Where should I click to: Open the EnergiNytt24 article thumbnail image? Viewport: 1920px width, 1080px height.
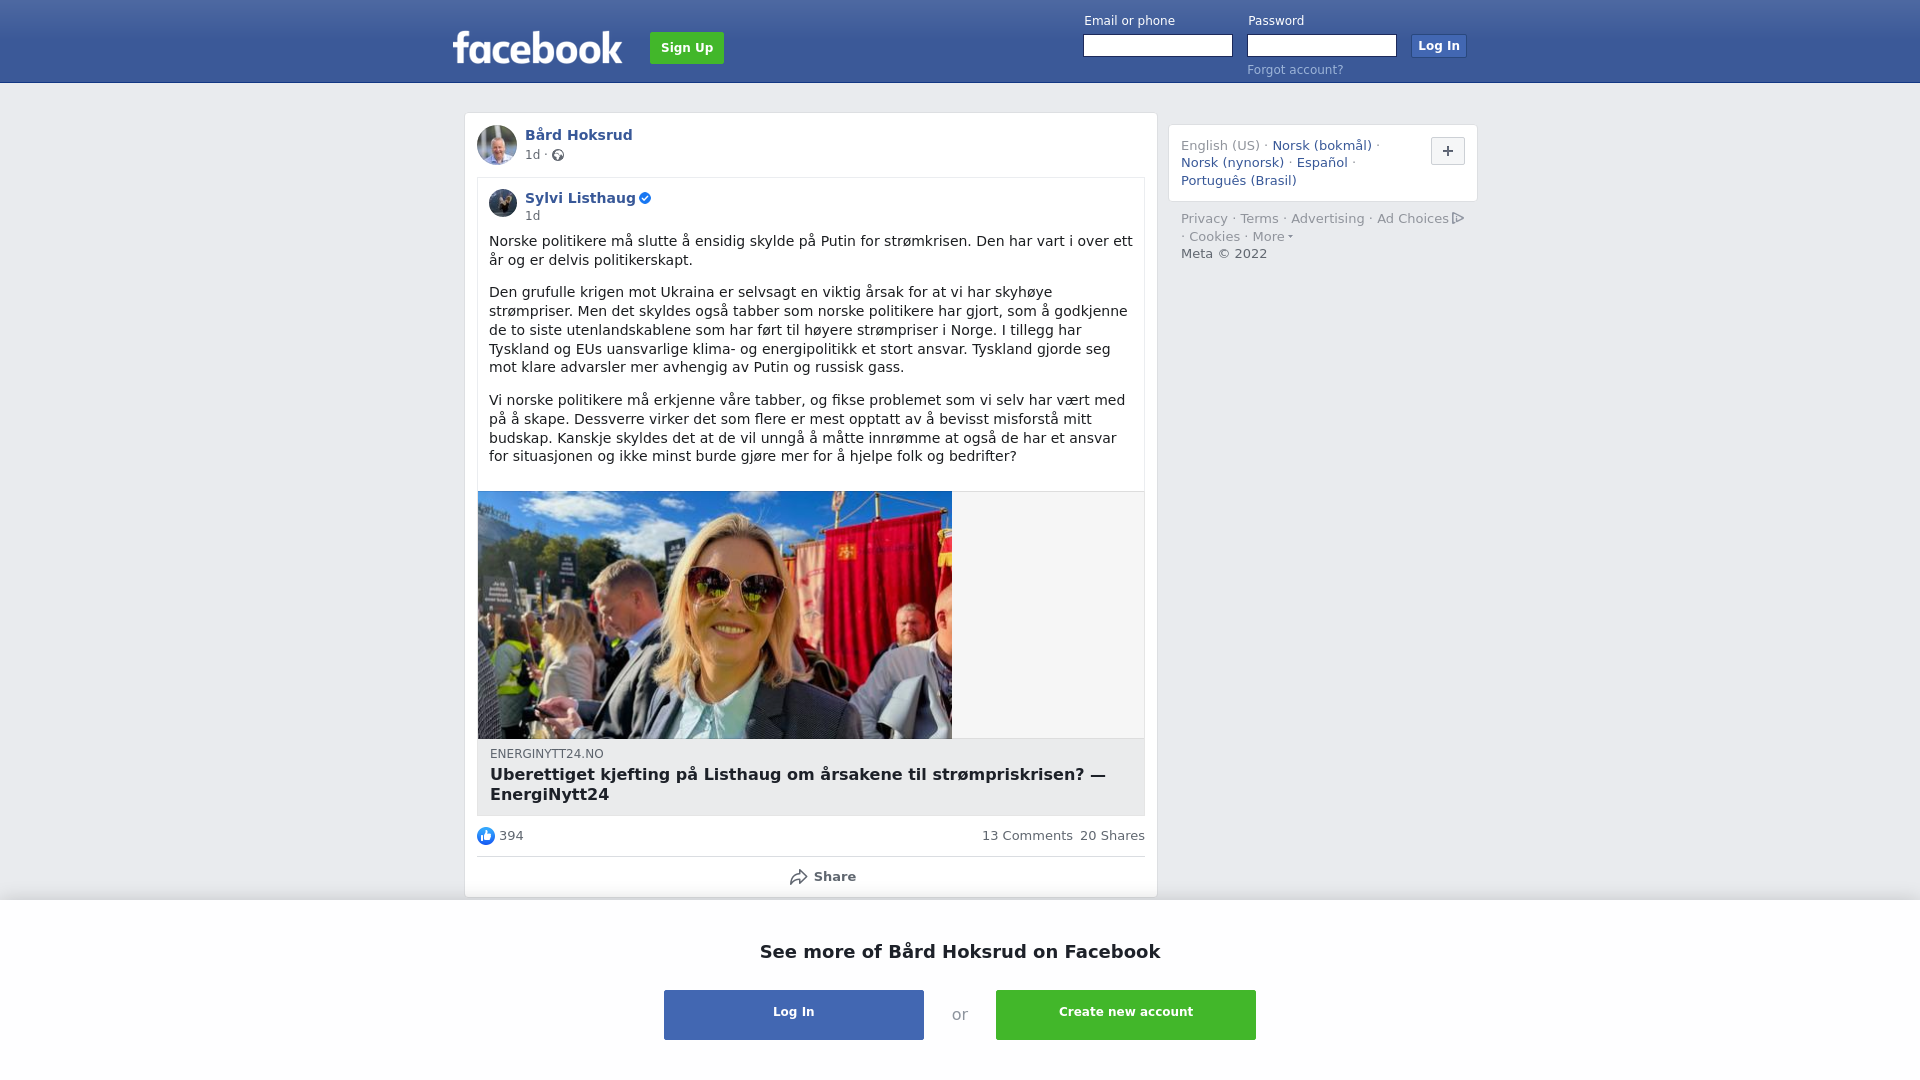[715, 615]
